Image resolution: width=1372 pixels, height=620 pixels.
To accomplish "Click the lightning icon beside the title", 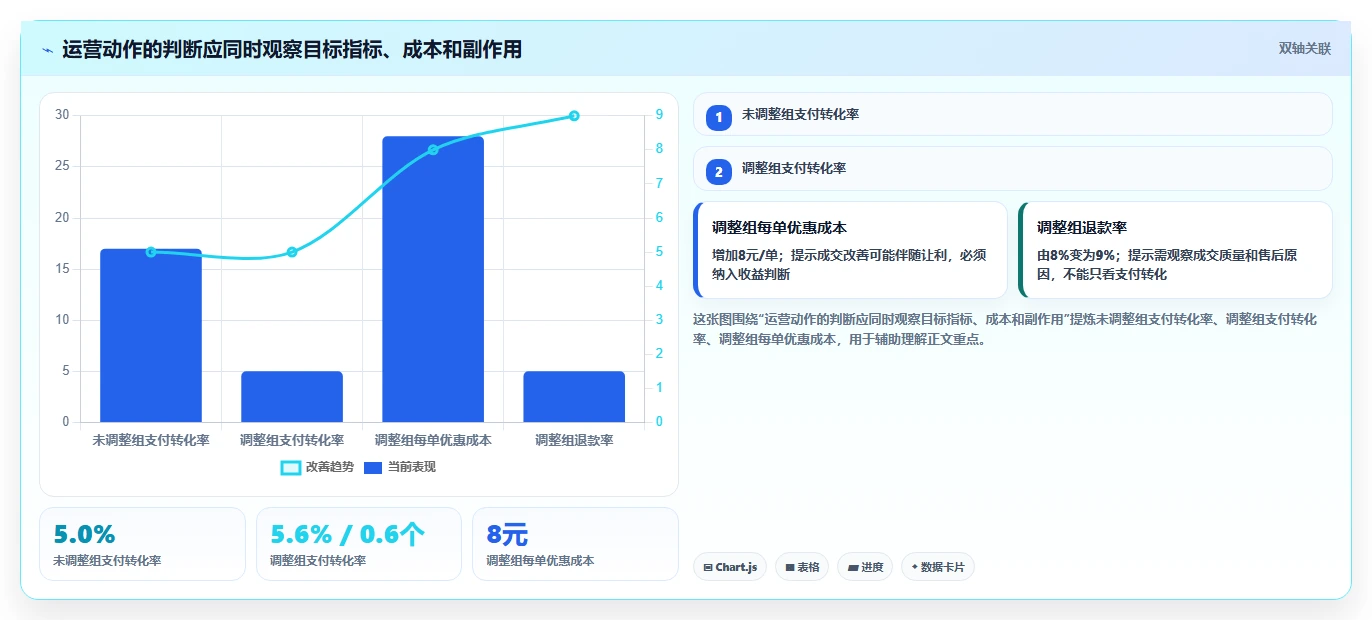I will tap(48, 50).
